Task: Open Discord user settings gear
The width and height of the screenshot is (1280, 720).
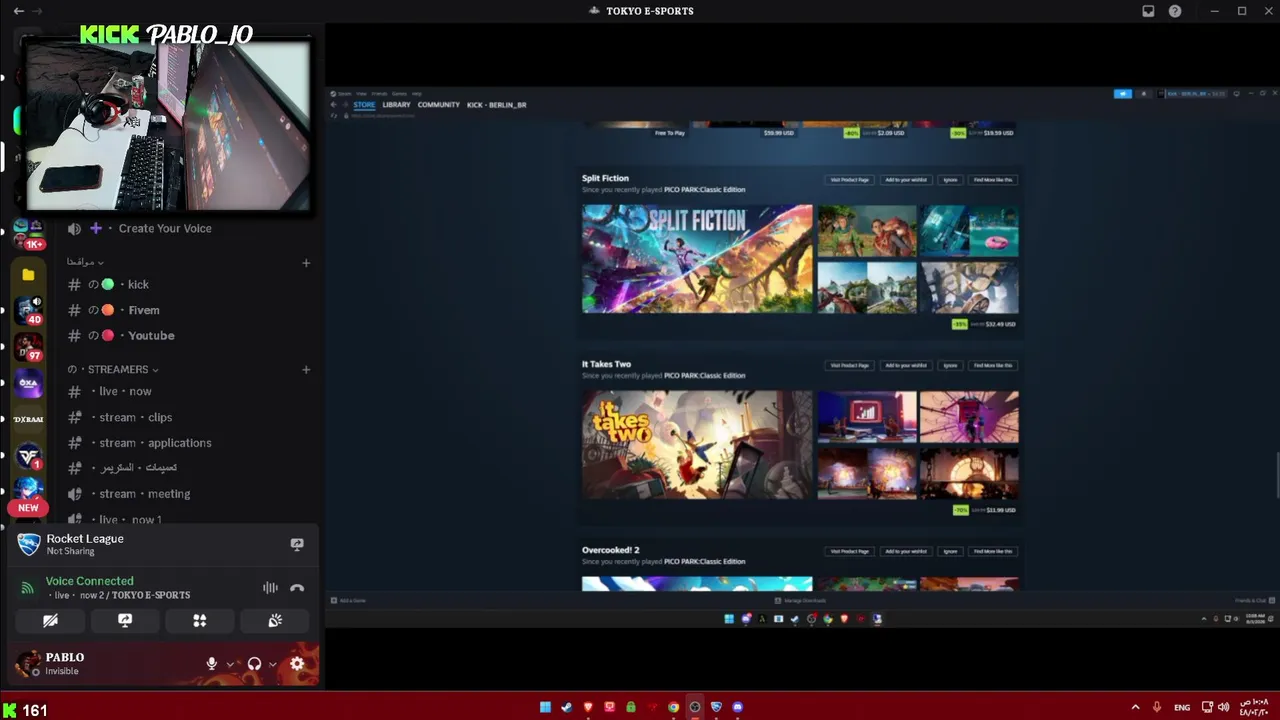Action: tap(297, 663)
